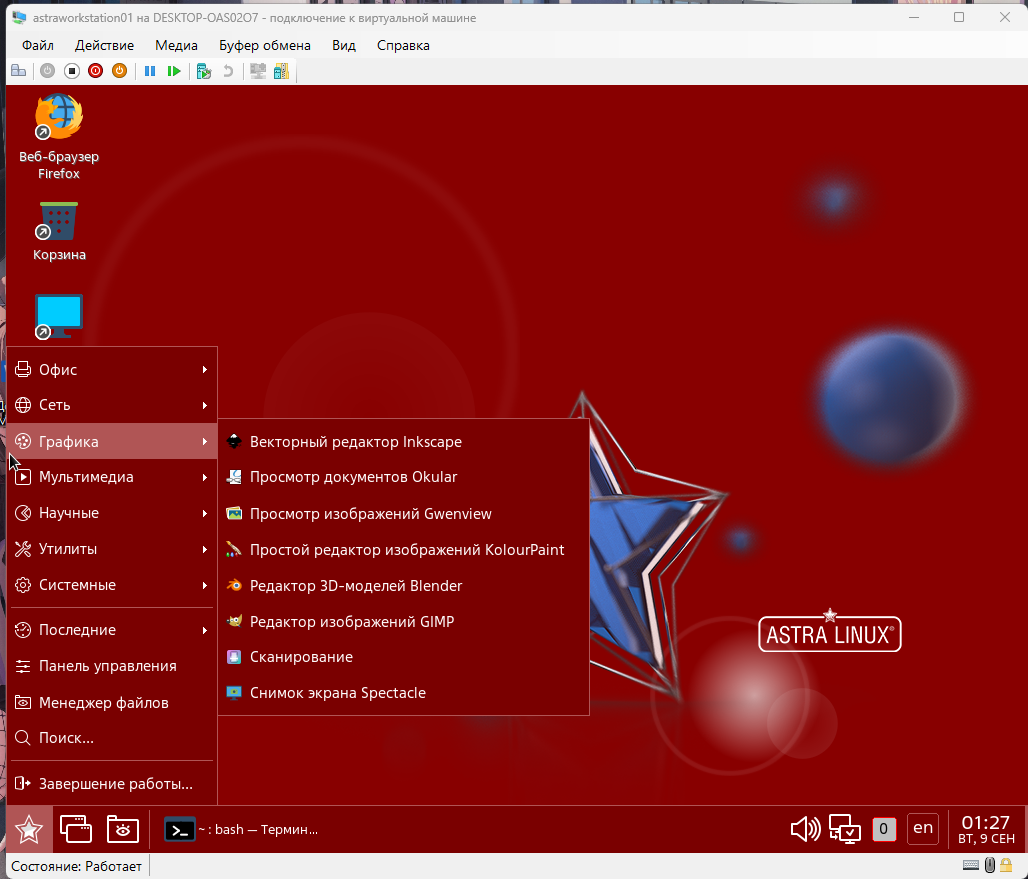The image size is (1028, 879).
Task: Switch to the bash terminal taskbar window
Action: click(242, 829)
